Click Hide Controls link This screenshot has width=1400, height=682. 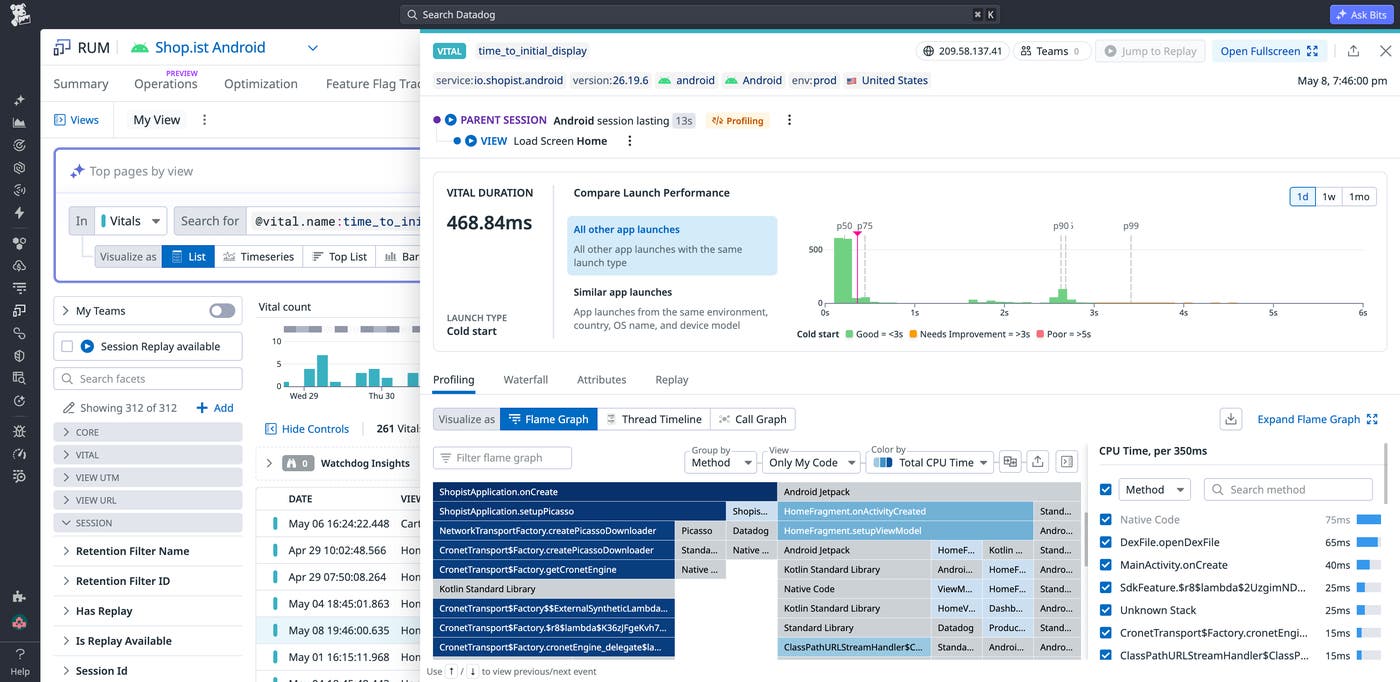307,429
